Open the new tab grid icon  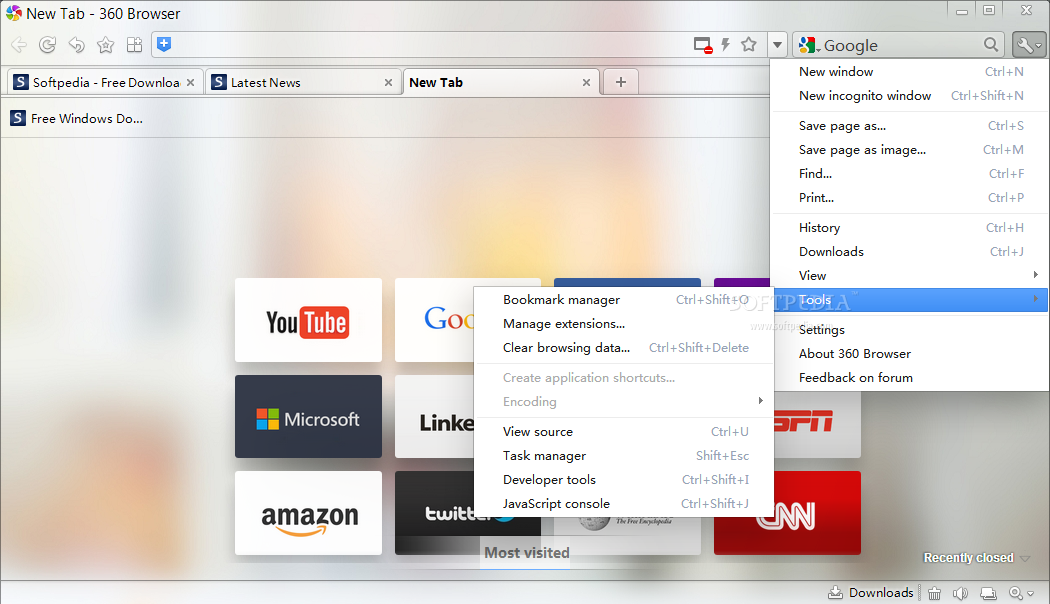click(135, 45)
